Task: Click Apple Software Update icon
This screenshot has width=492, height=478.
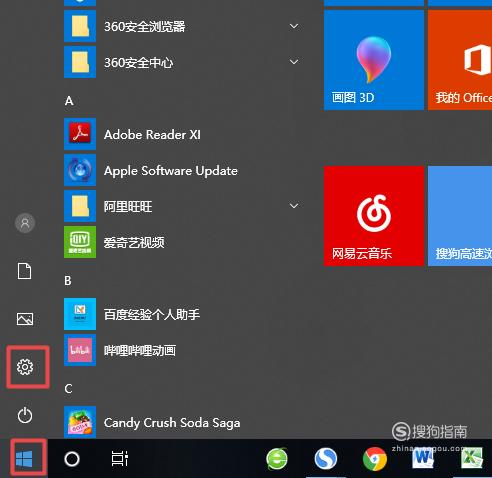Action: pos(80,170)
